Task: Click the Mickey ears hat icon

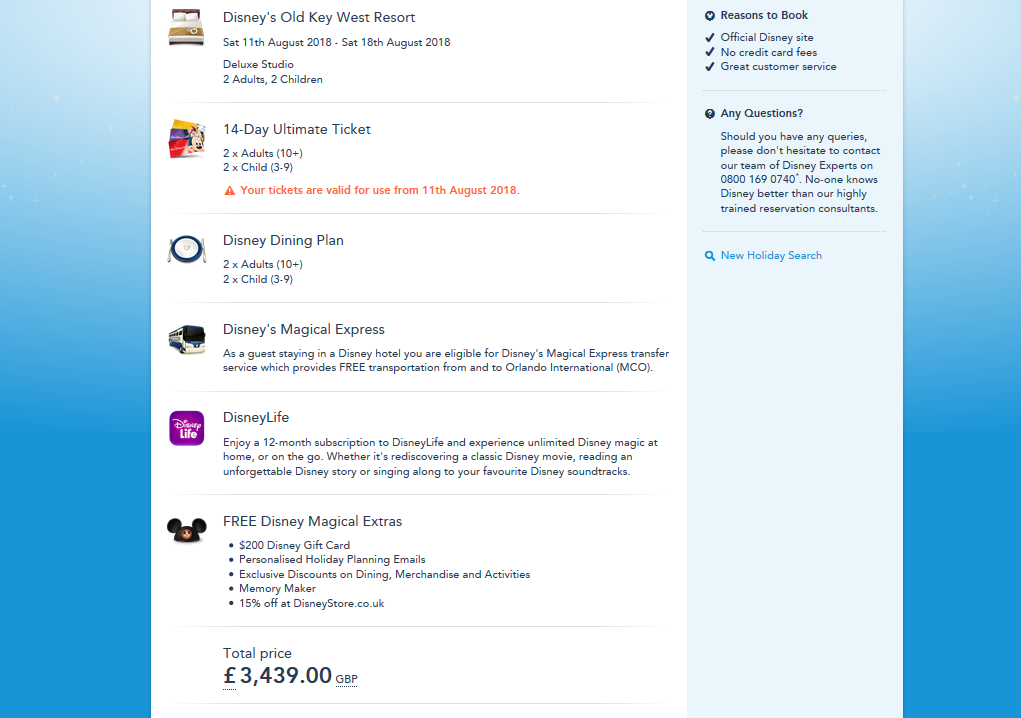Action: 186,530
